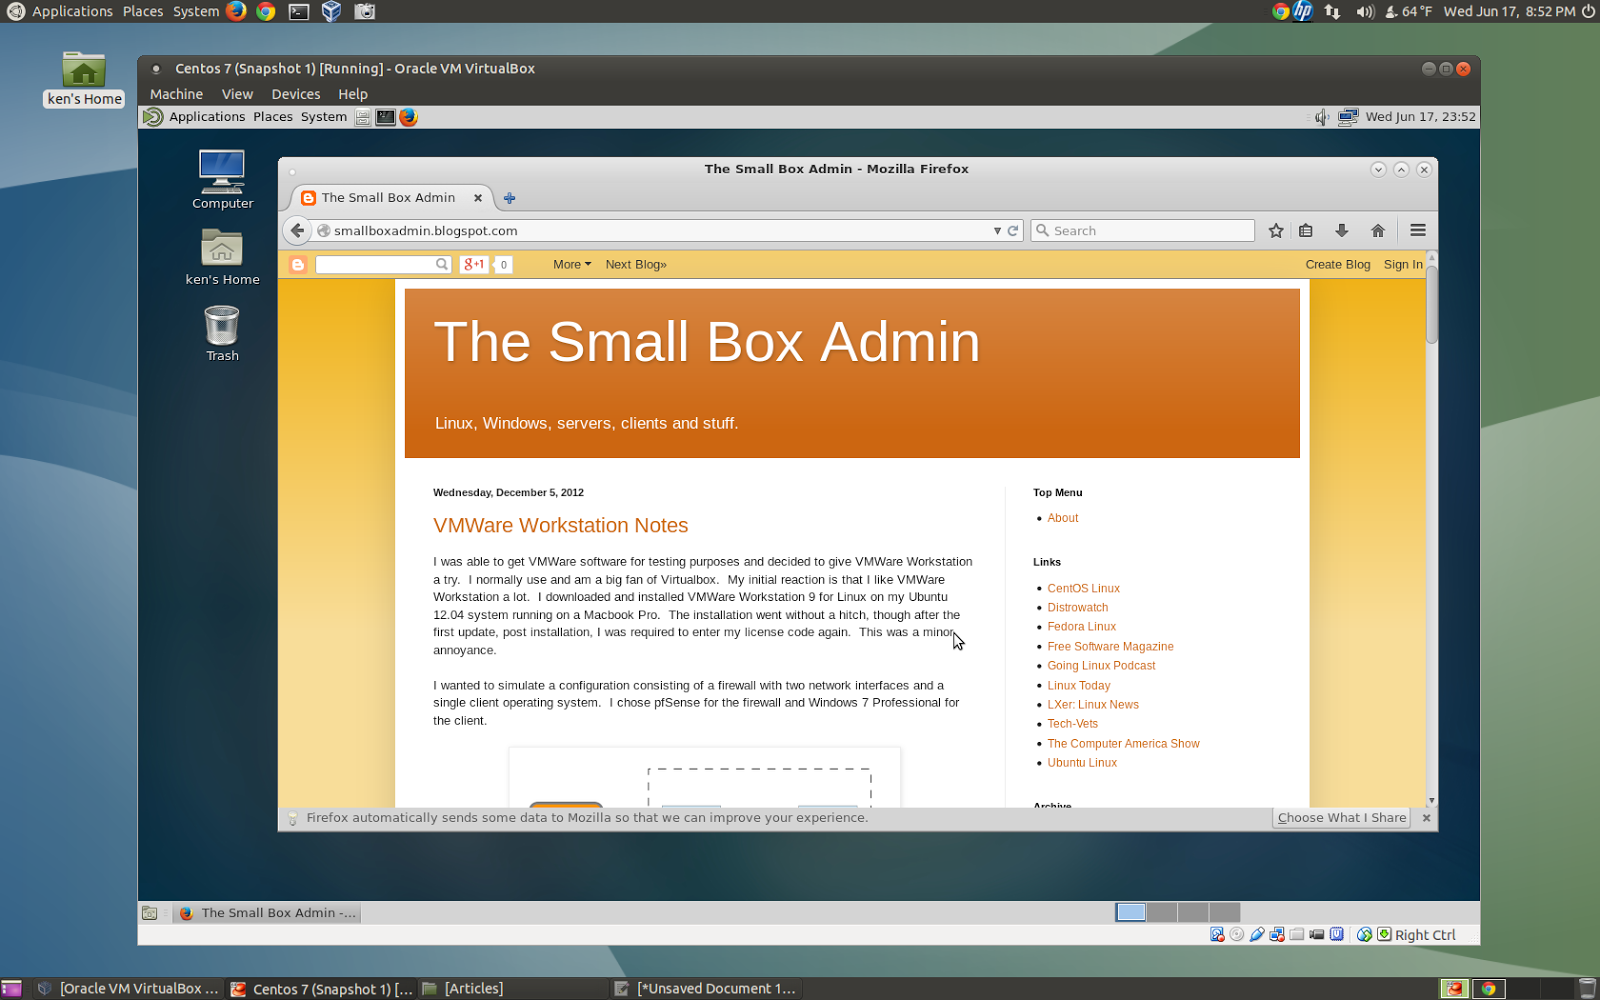Click Sign In link in Blogger navbar
1600x1000 pixels.
click(1403, 265)
